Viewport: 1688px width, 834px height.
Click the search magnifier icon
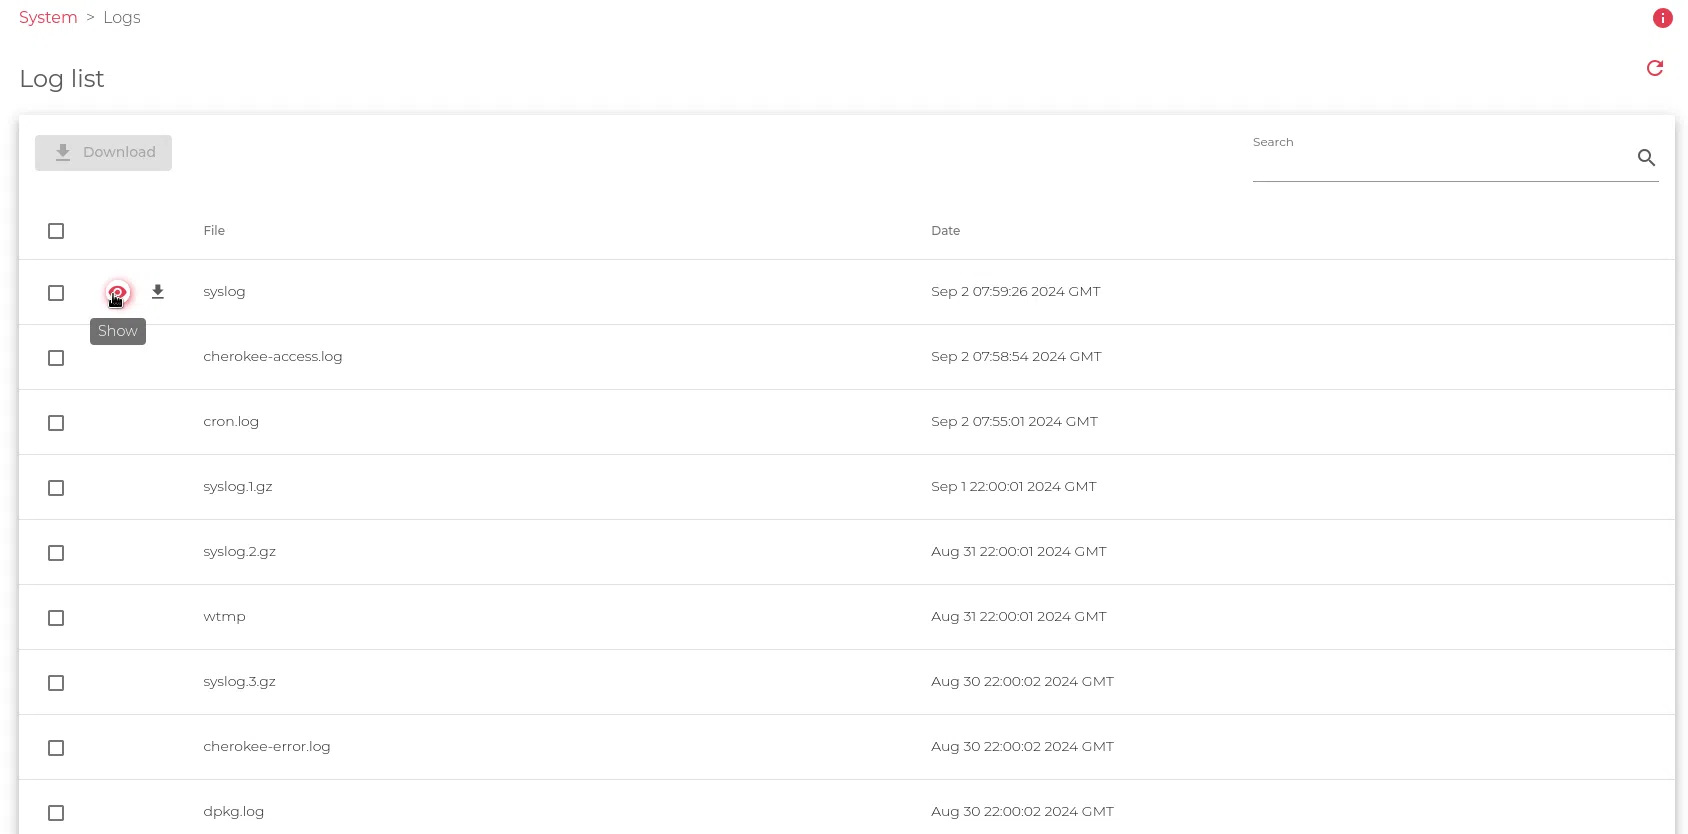click(x=1646, y=158)
